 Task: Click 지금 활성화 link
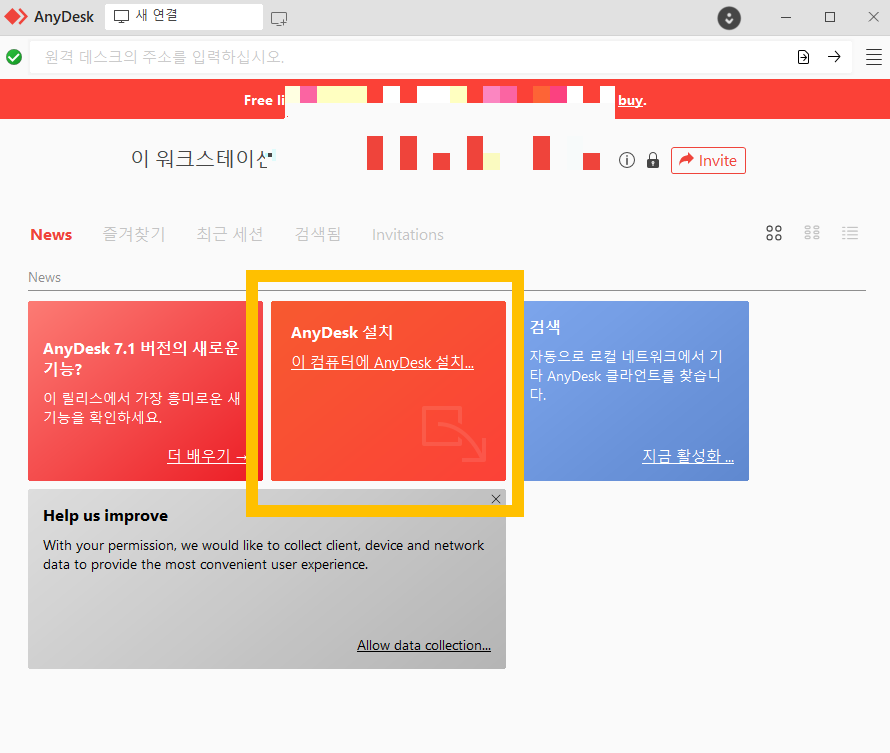tap(688, 456)
